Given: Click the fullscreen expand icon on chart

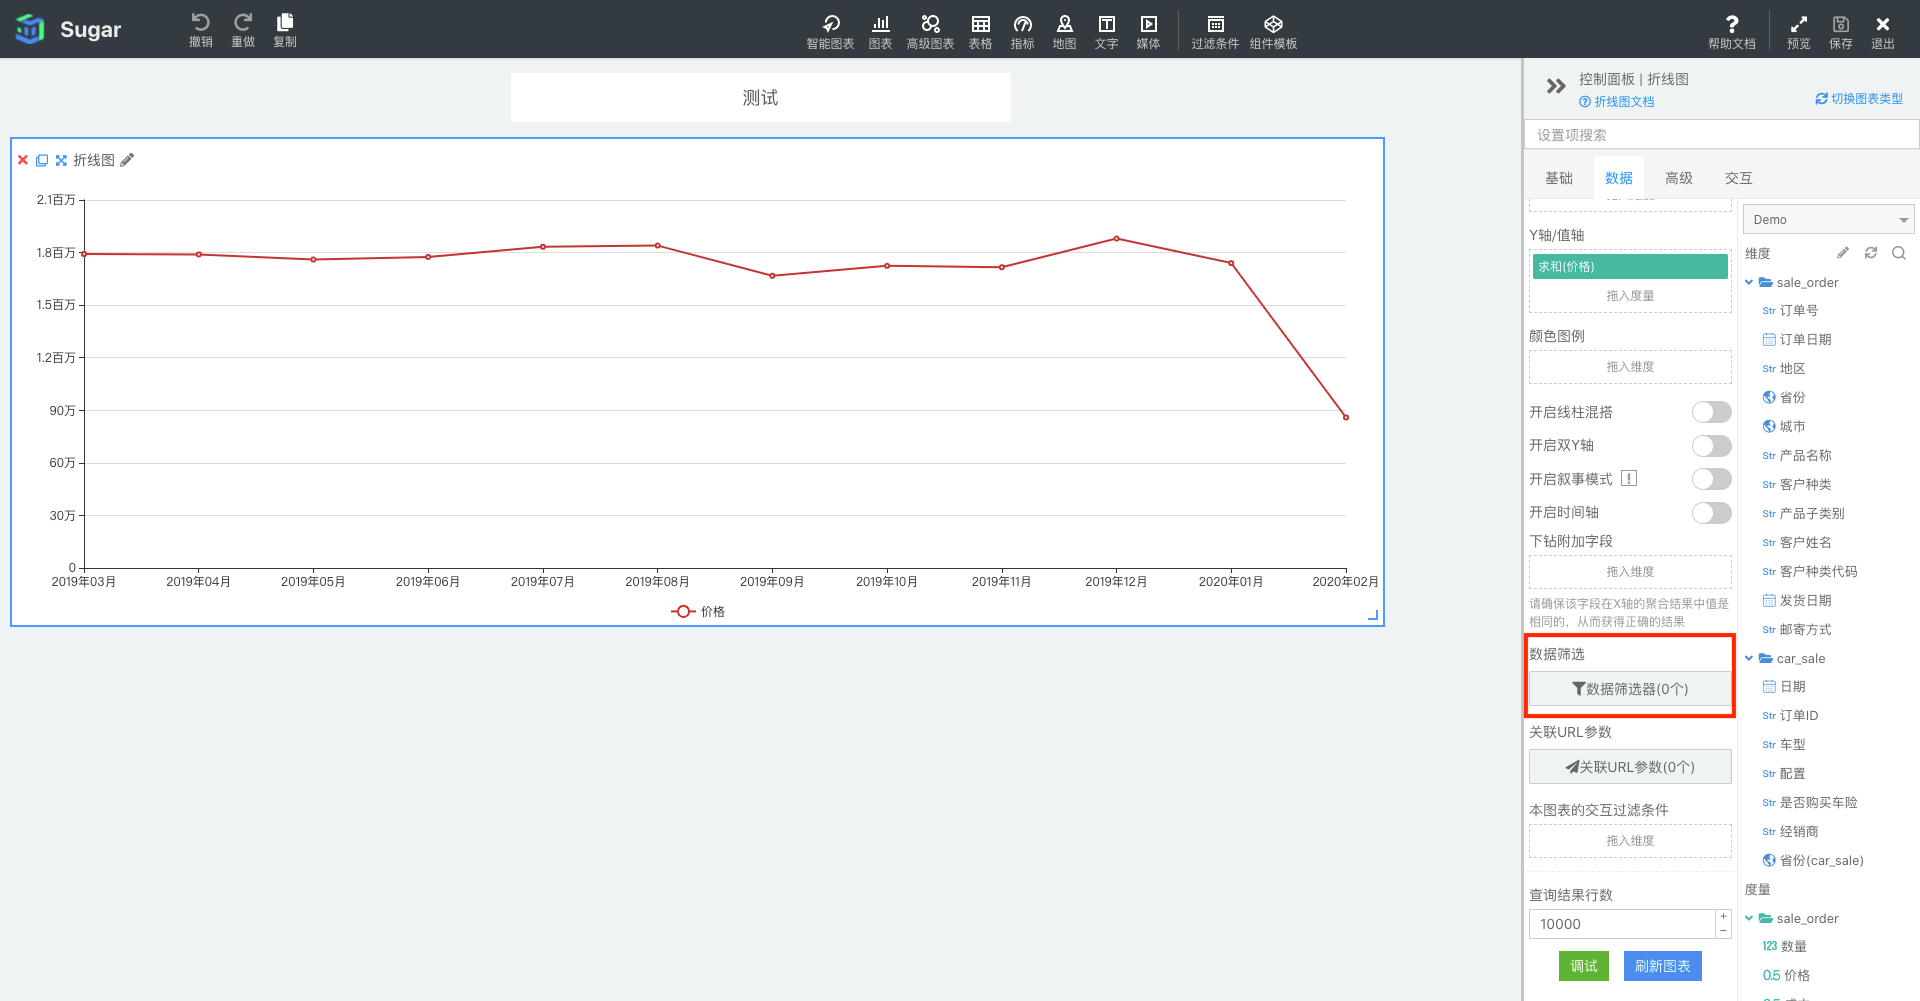Looking at the screenshot, I should click(61, 160).
